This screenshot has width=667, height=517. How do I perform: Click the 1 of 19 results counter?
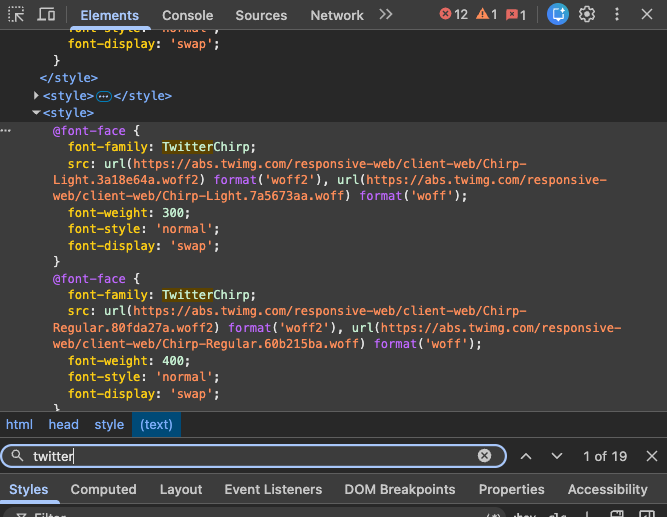pos(605,456)
